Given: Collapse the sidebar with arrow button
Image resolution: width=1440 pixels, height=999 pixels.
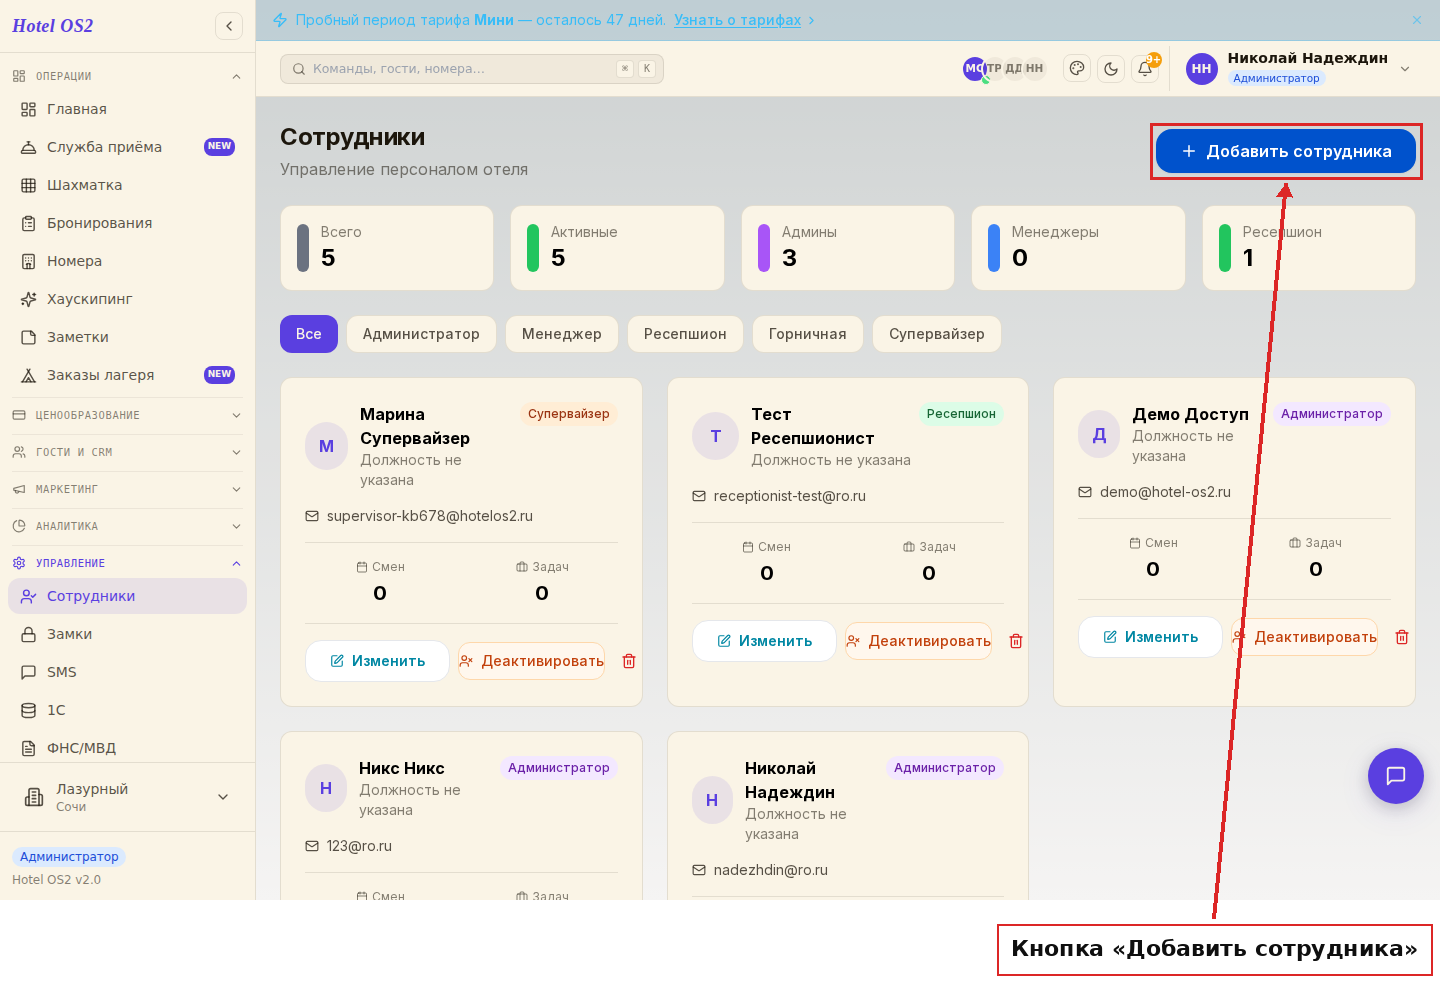Looking at the screenshot, I should pos(229,26).
